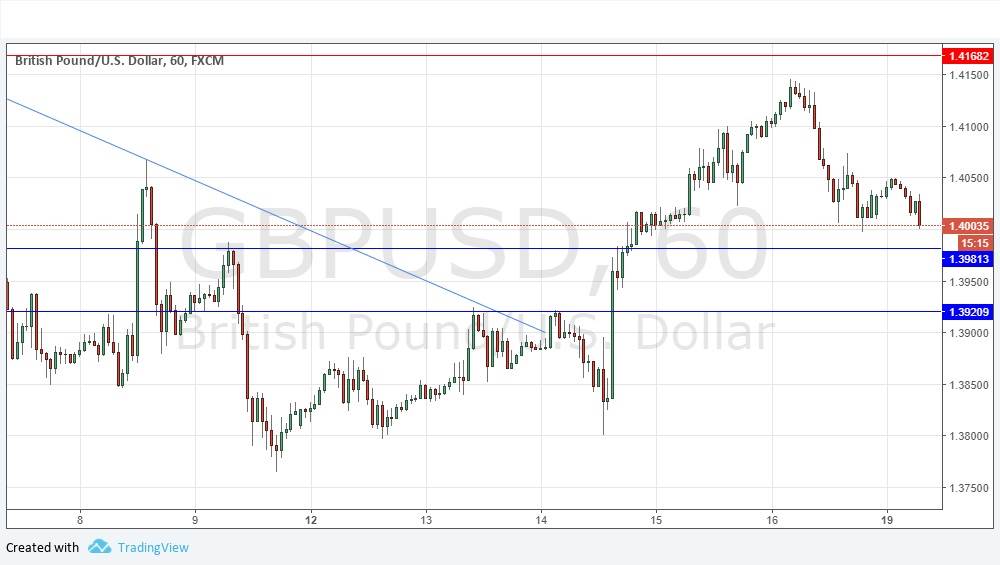Click the TradingView cloud logo icon
The image size is (1000, 565).
(99, 547)
